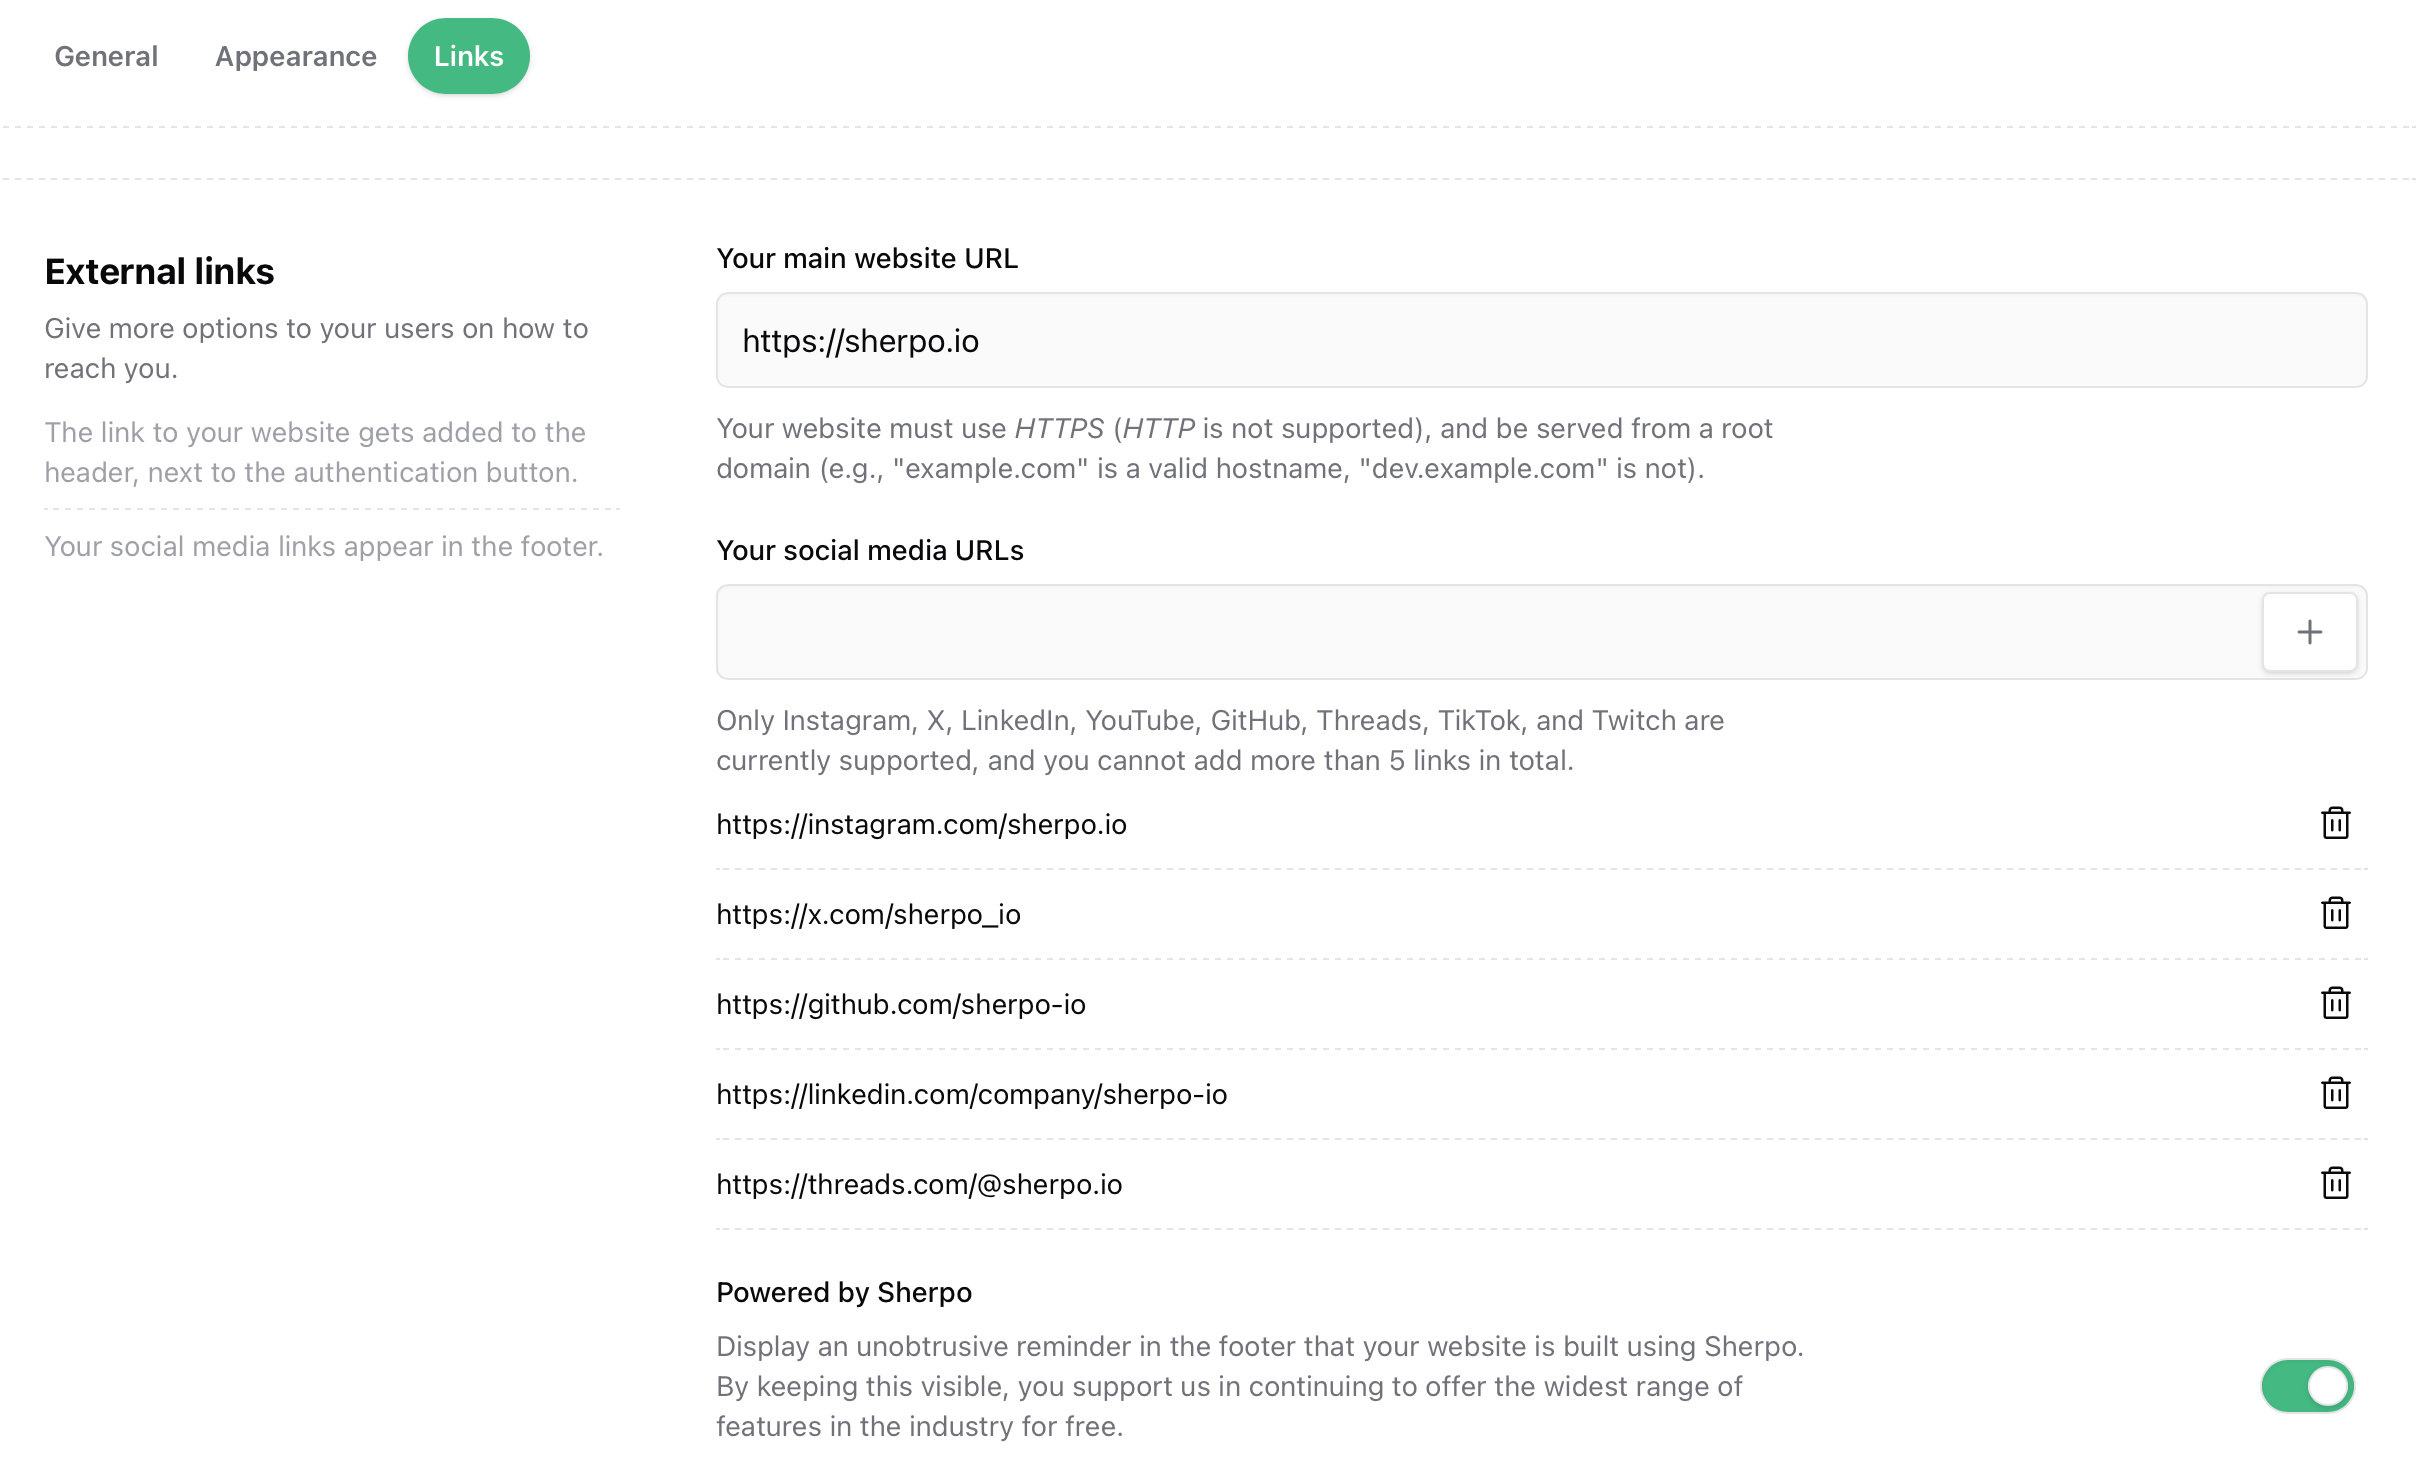2416x1484 pixels.
Task: Delete the Threads social media link
Action: [2334, 1184]
